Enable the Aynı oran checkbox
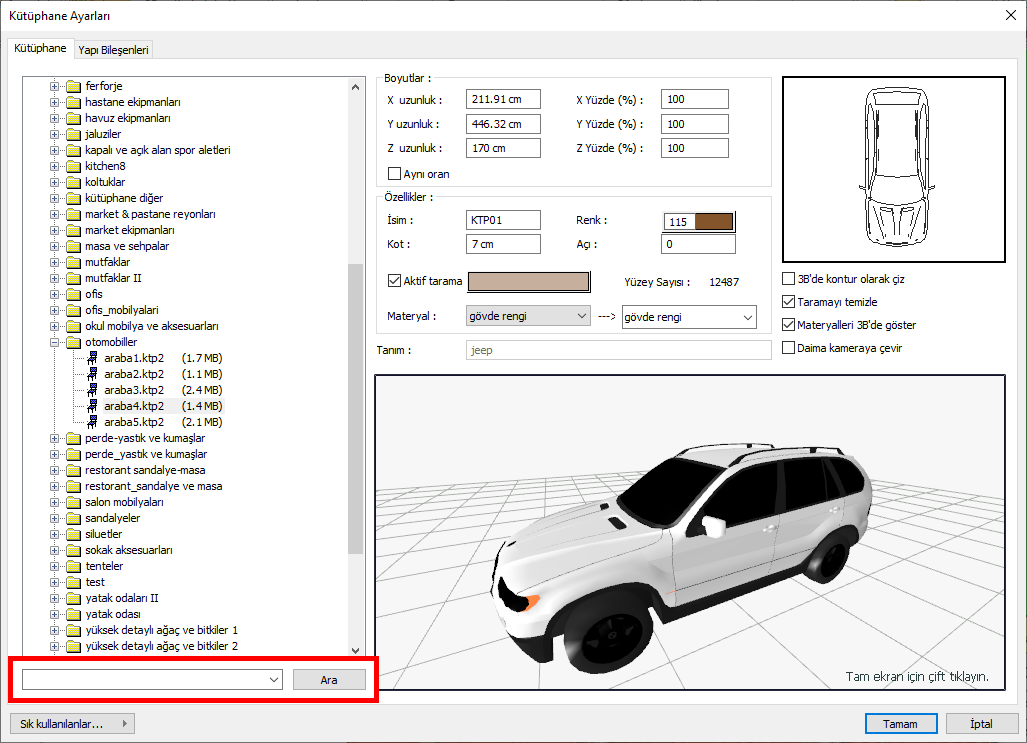This screenshot has width=1027, height=743. coord(394,174)
